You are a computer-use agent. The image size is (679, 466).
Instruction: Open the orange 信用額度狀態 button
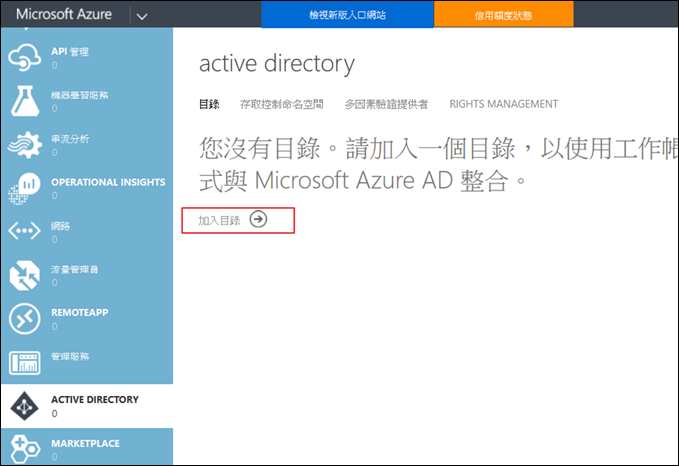[504, 15]
